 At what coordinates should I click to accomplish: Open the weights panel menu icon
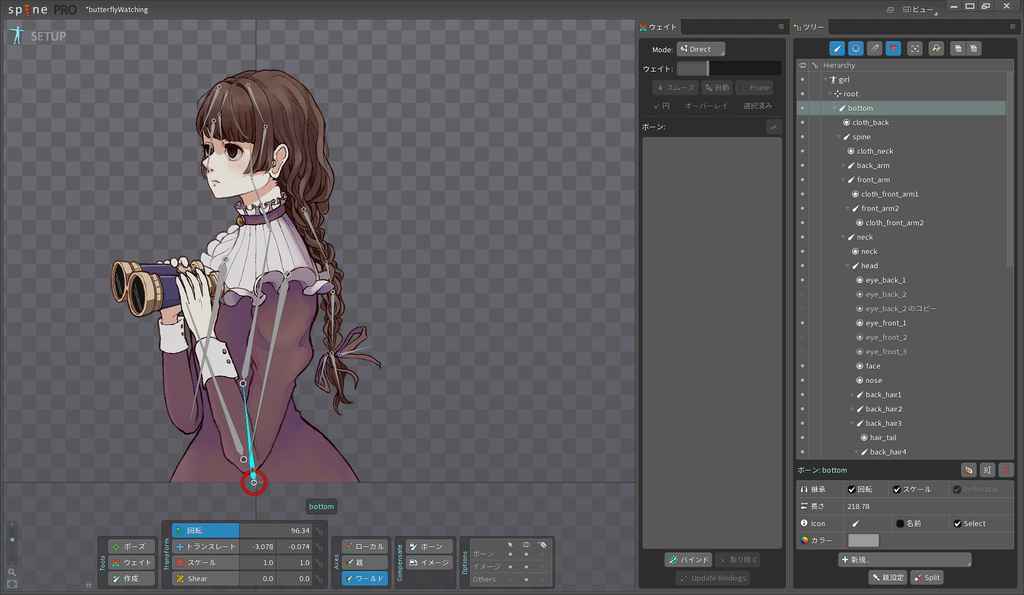coord(781,27)
